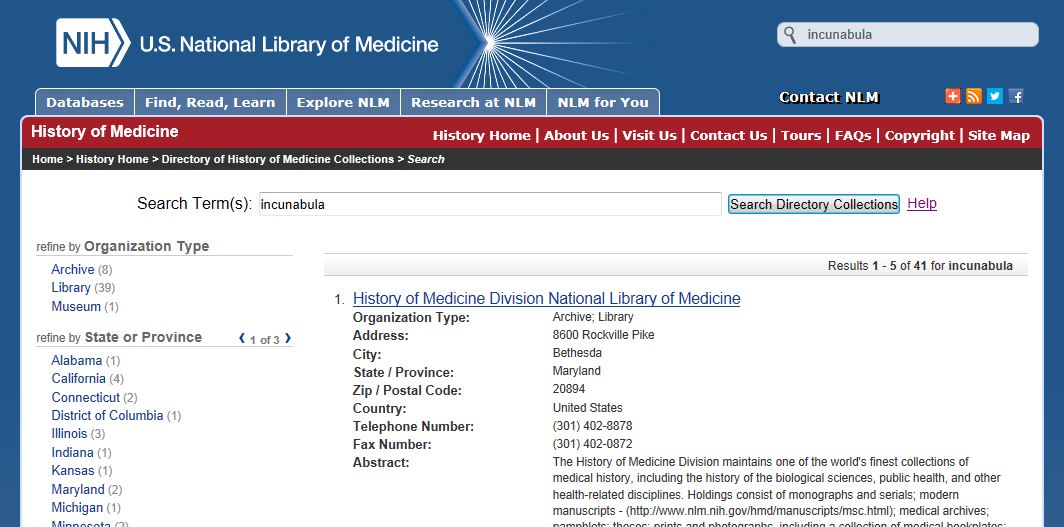Filter results by District of Columbia
Viewport: 1064px width, 527px height.
(x=107, y=415)
